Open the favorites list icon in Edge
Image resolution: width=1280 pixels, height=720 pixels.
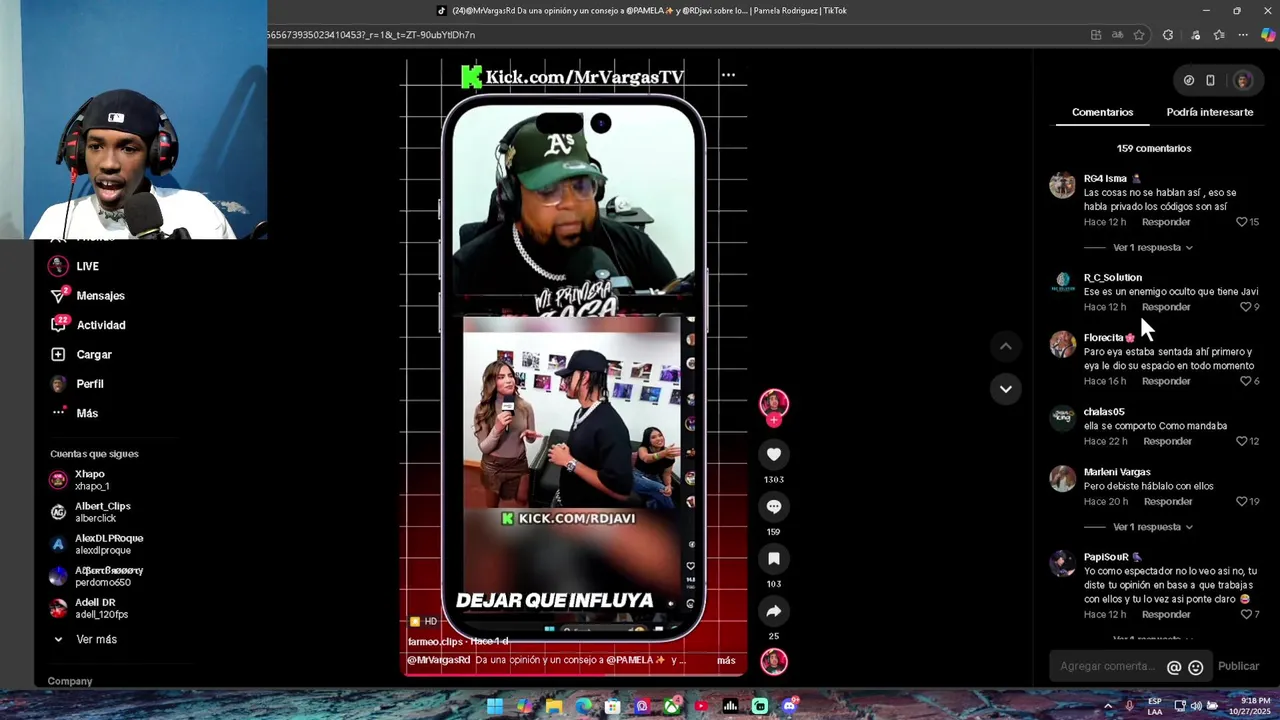1219,35
